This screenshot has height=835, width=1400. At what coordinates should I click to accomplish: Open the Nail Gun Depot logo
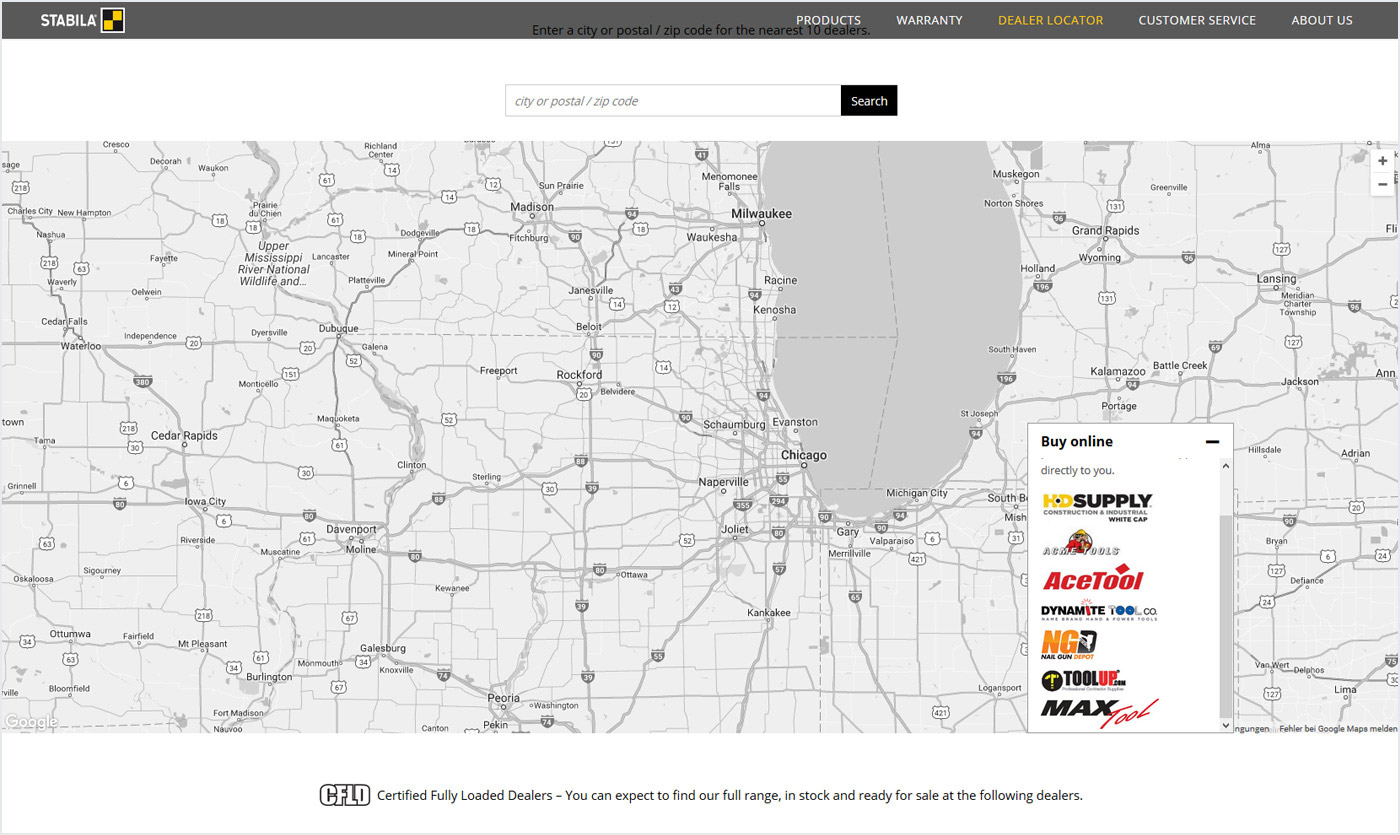click(x=1069, y=644)
